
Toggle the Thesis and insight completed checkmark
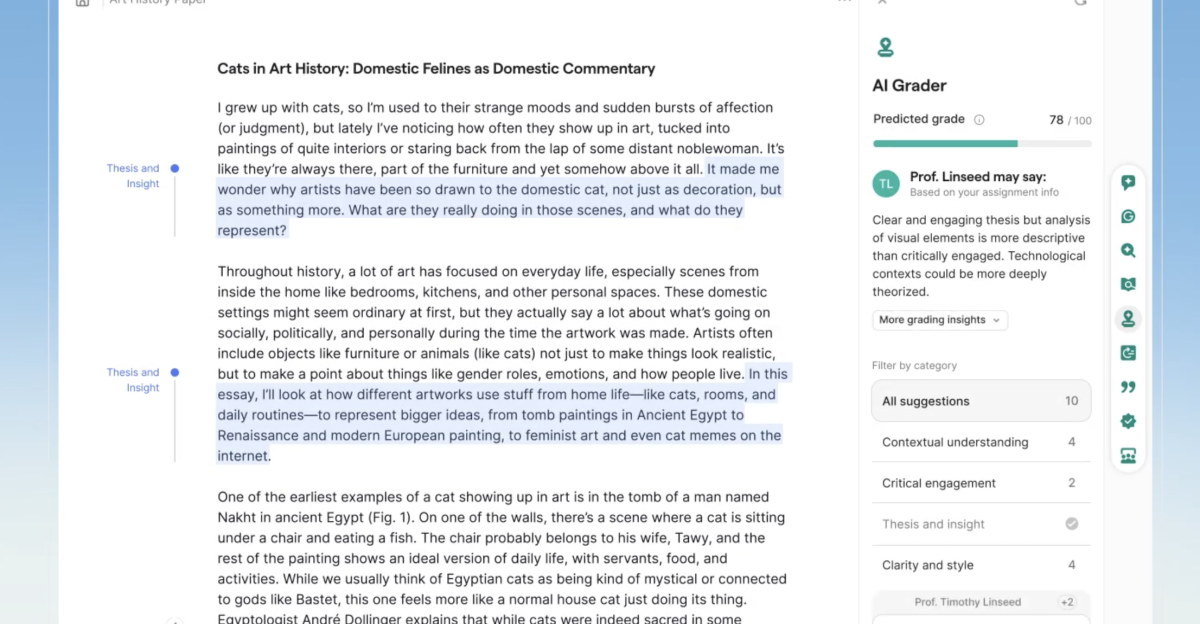[x=1071, y=523]
